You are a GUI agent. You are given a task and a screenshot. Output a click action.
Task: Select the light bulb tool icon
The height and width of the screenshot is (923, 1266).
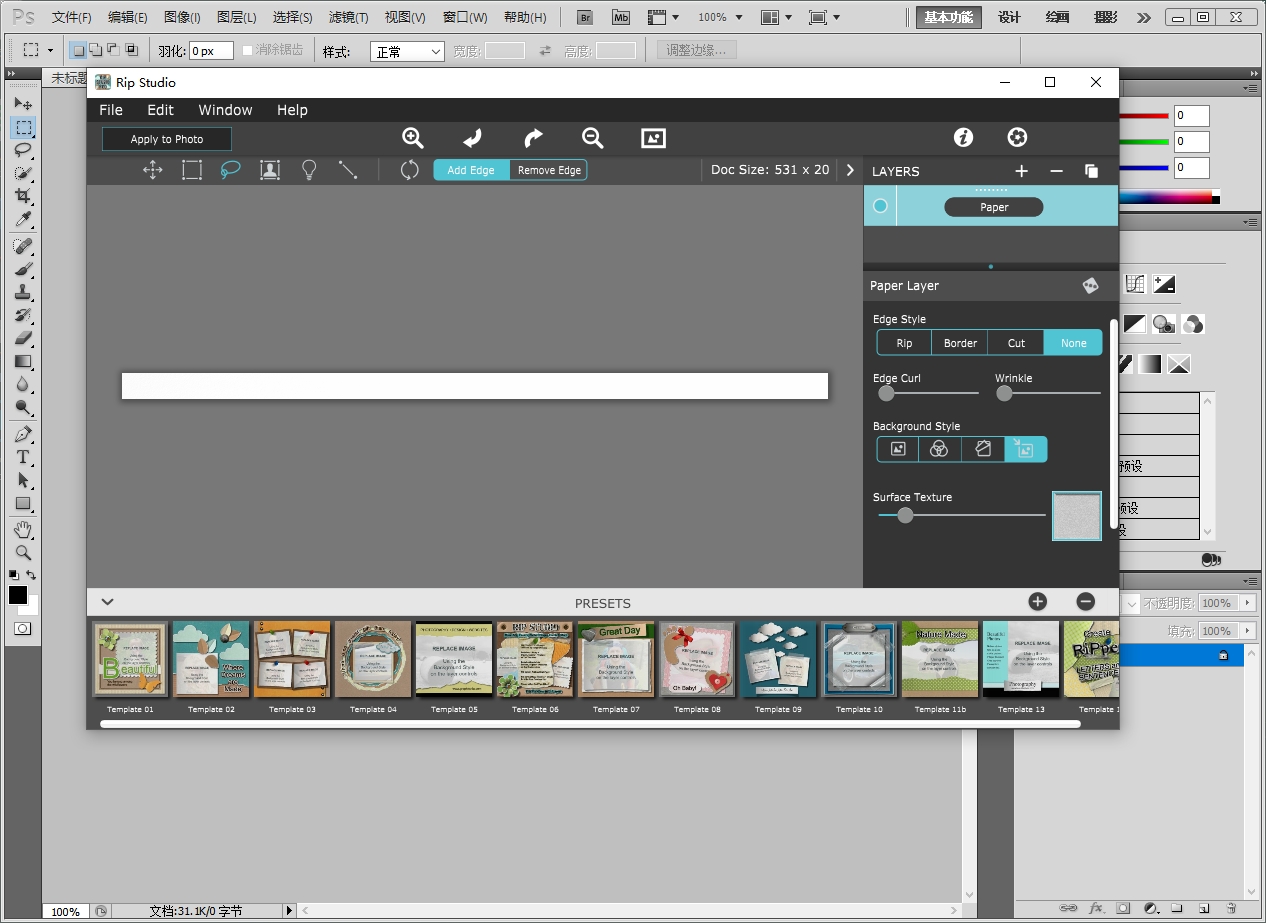309,170
